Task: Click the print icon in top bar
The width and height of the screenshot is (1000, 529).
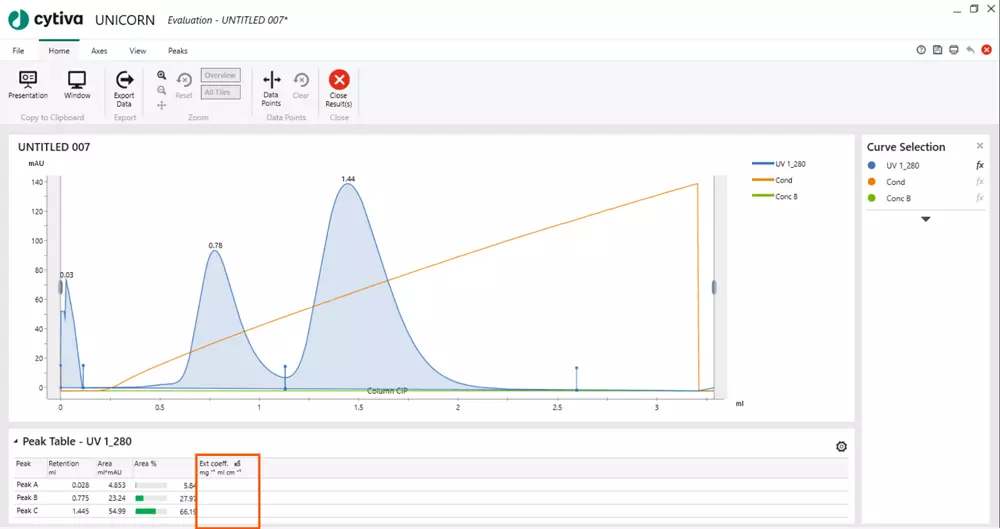Action: [953, 50]
